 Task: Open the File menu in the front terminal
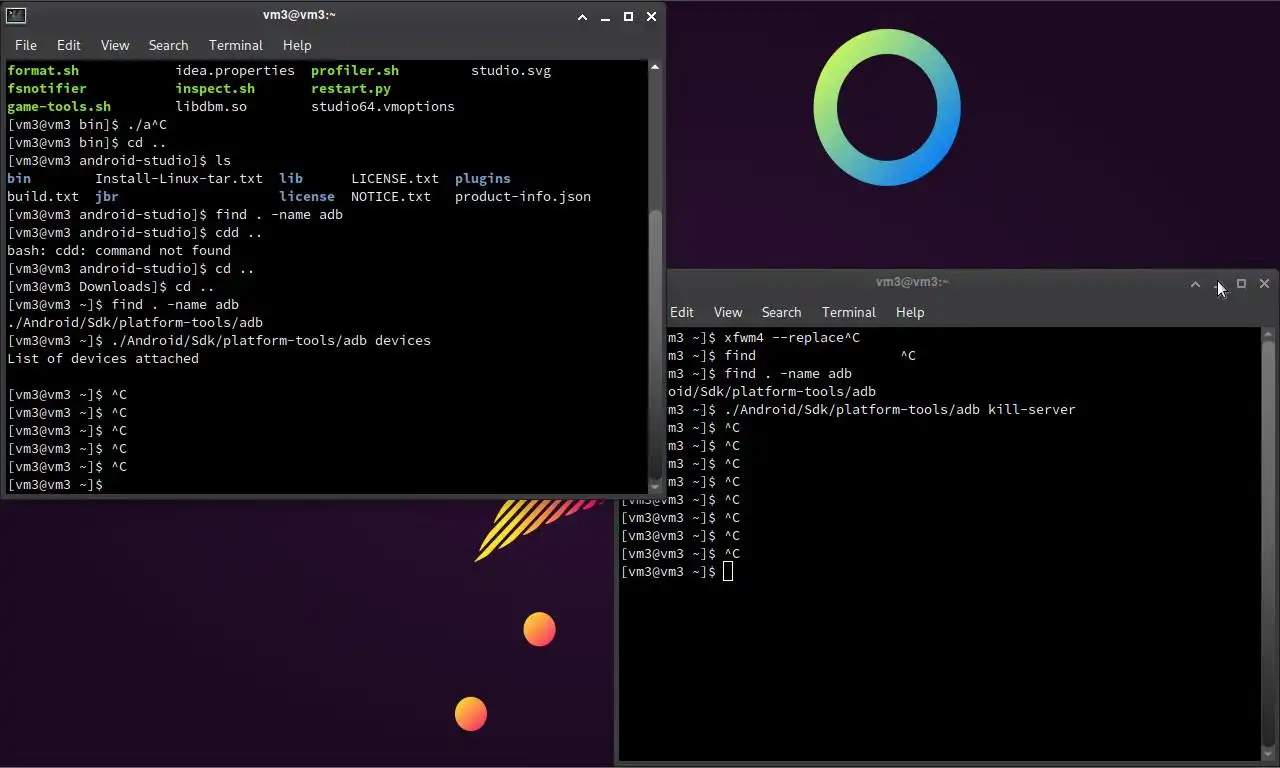tap(26, 45)
